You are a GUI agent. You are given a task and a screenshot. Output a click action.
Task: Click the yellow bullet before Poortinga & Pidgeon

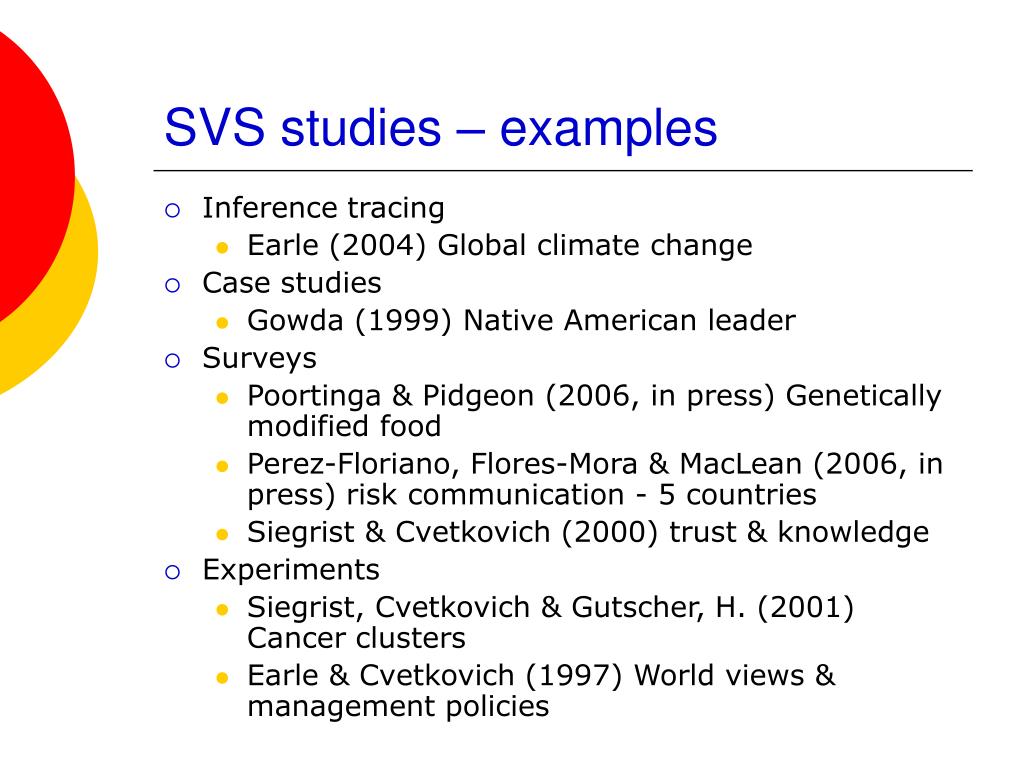(x=222, y=398)
